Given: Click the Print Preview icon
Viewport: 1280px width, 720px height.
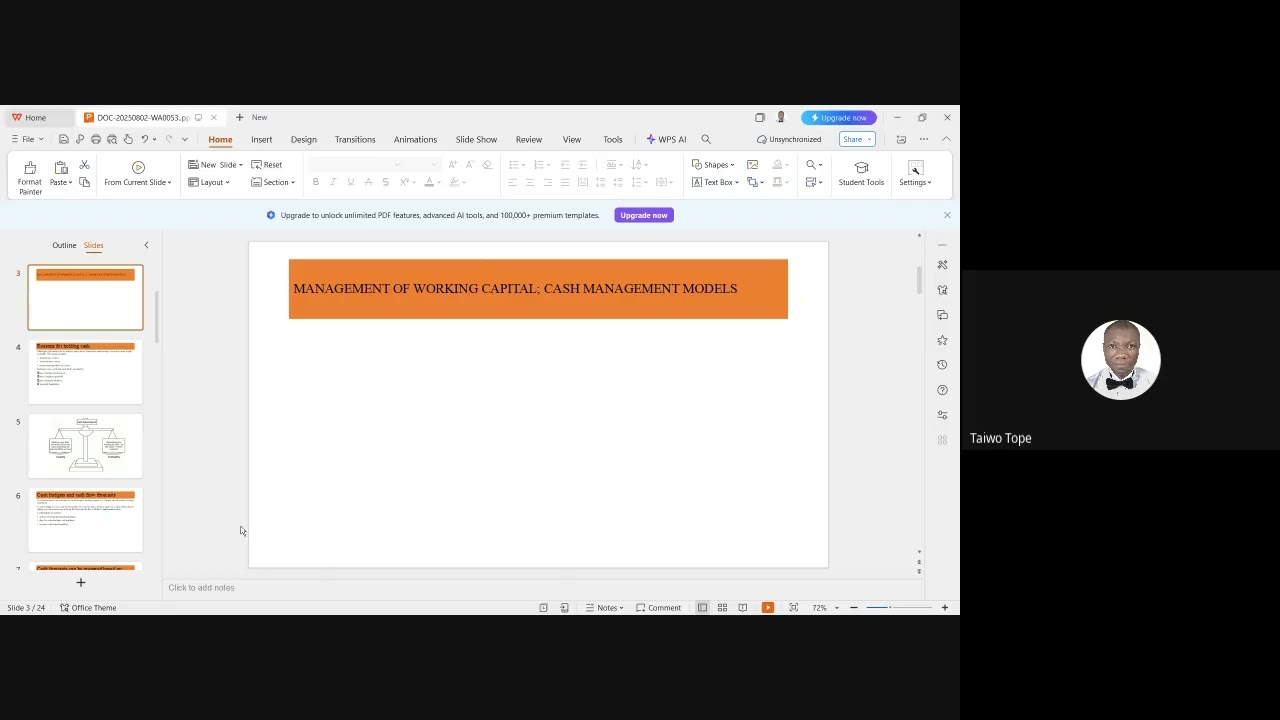Looking at the screenshot, I should tap(112, 139).
